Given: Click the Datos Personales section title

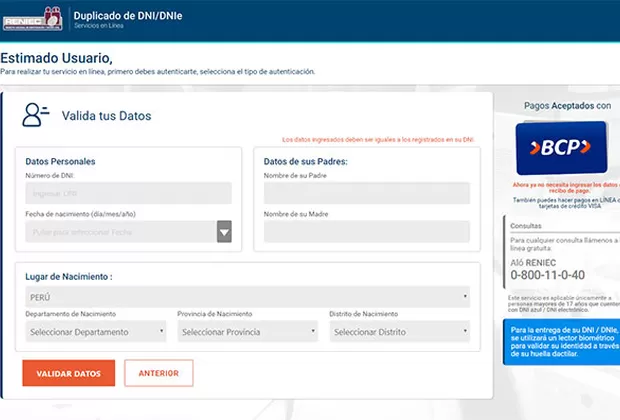Looking at the screenshot, I should (60, 161).
